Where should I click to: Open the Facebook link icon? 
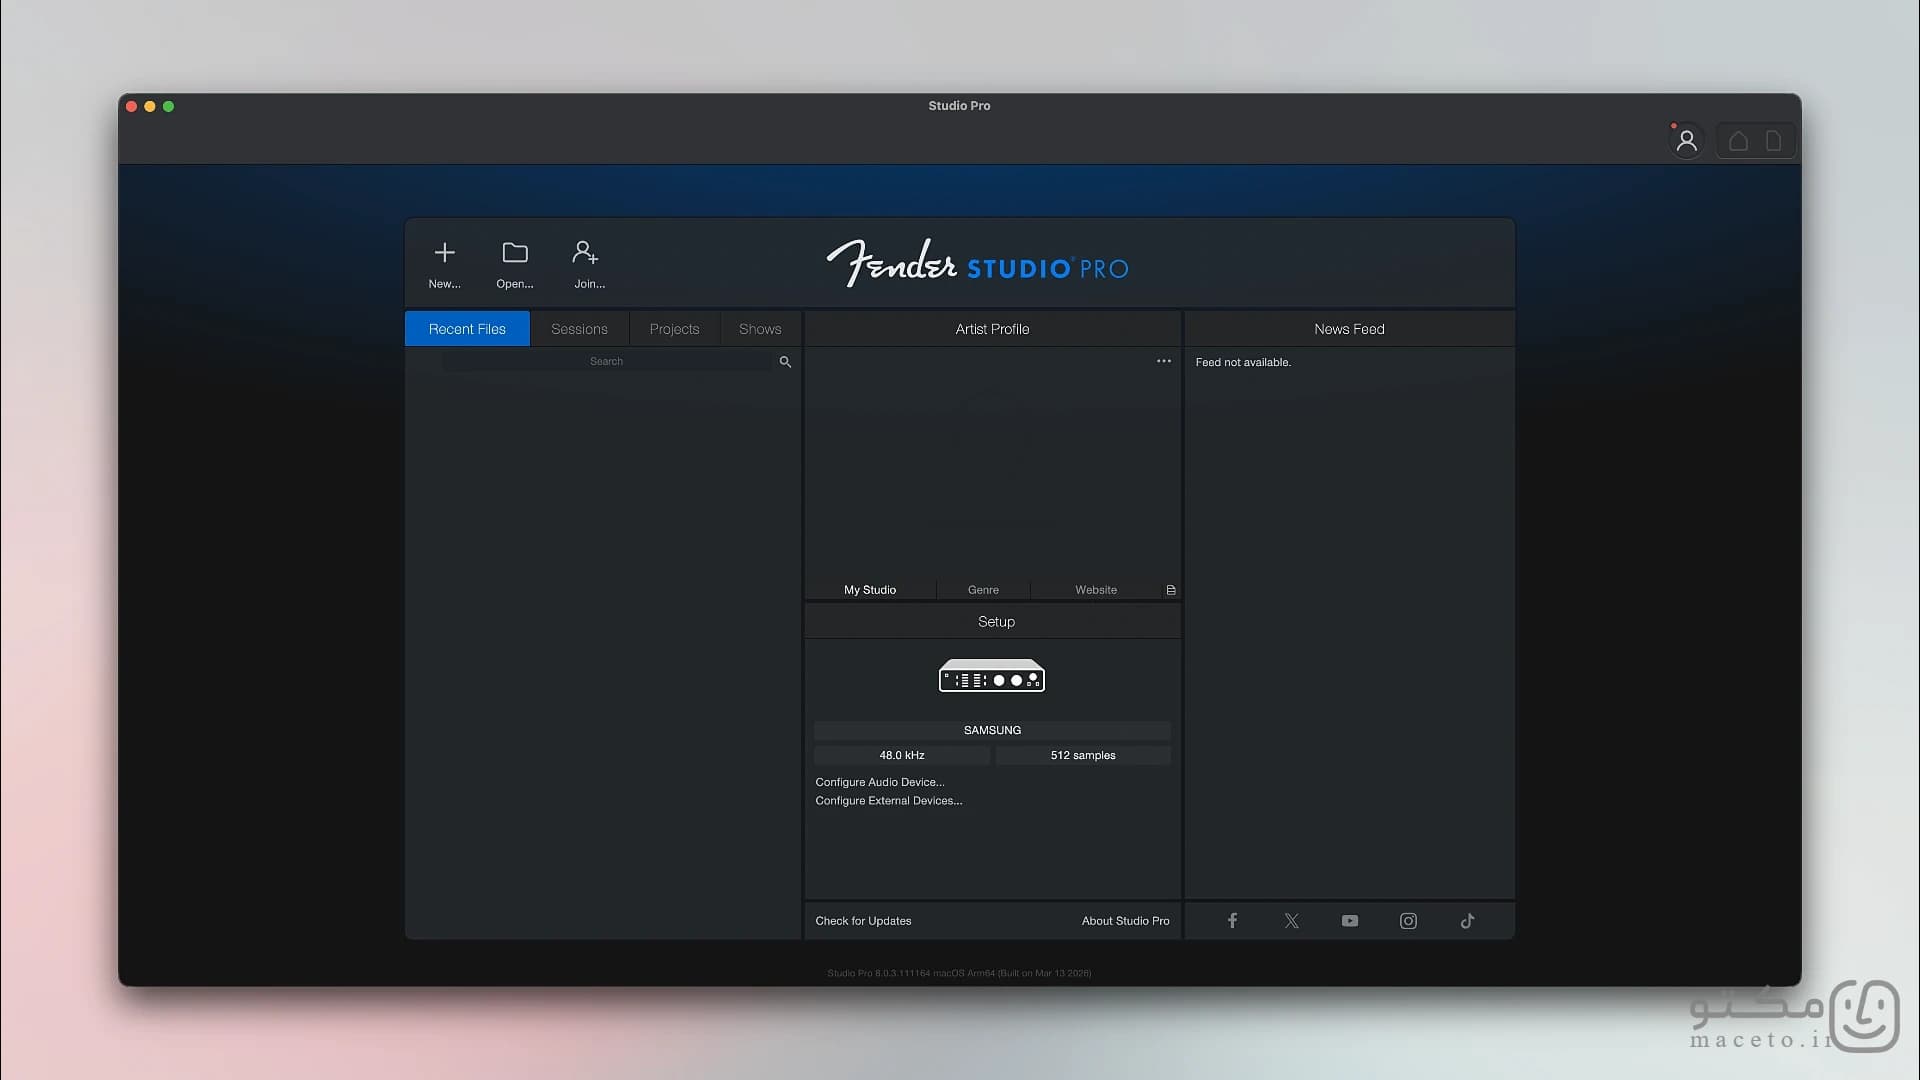coord(1232,921)
